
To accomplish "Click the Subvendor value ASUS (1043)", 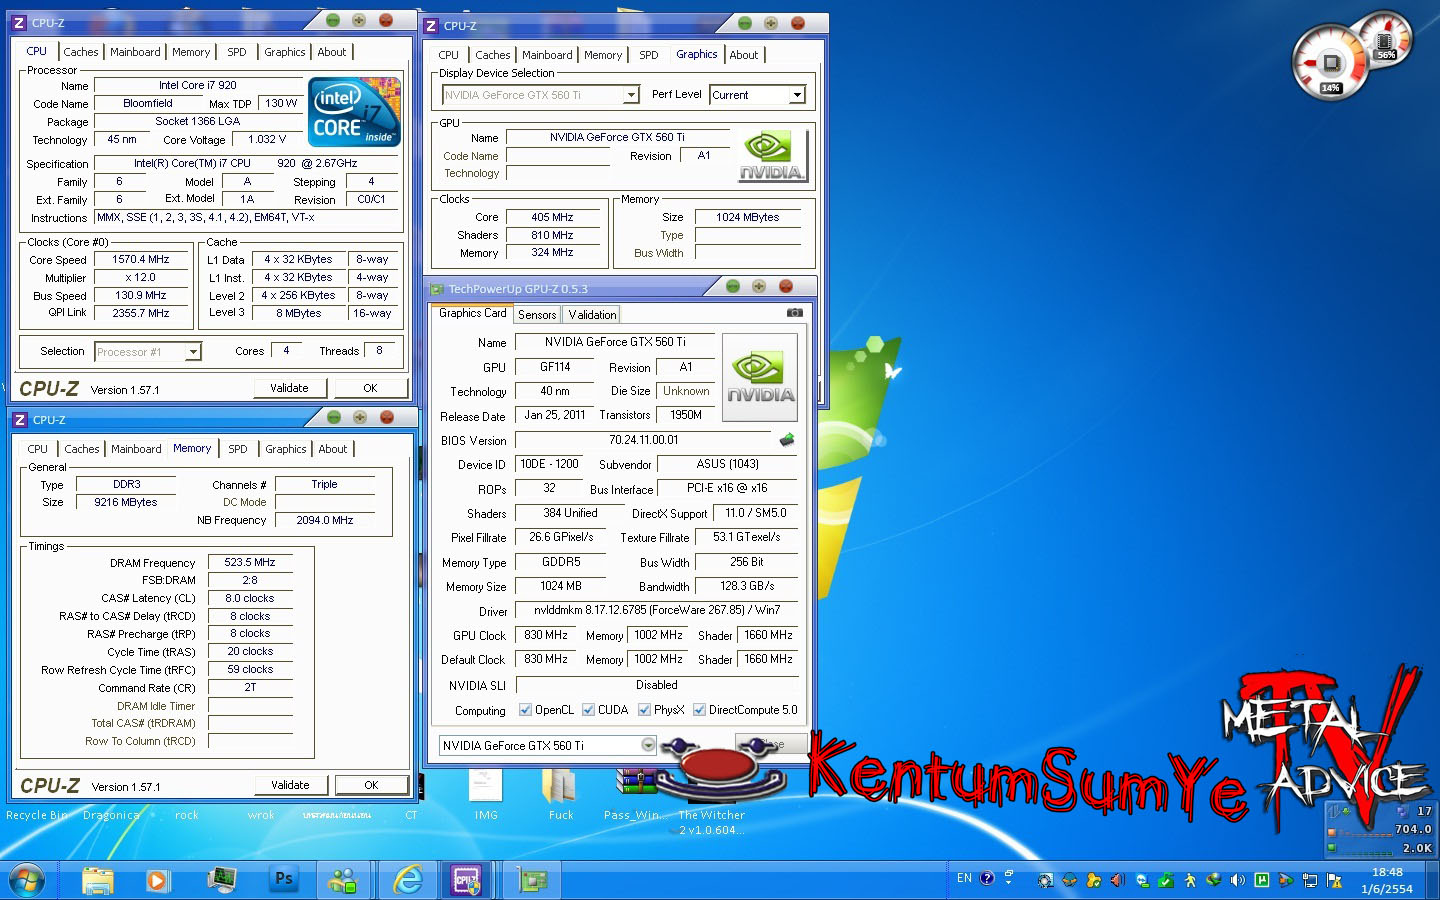I will coord(727,464).
